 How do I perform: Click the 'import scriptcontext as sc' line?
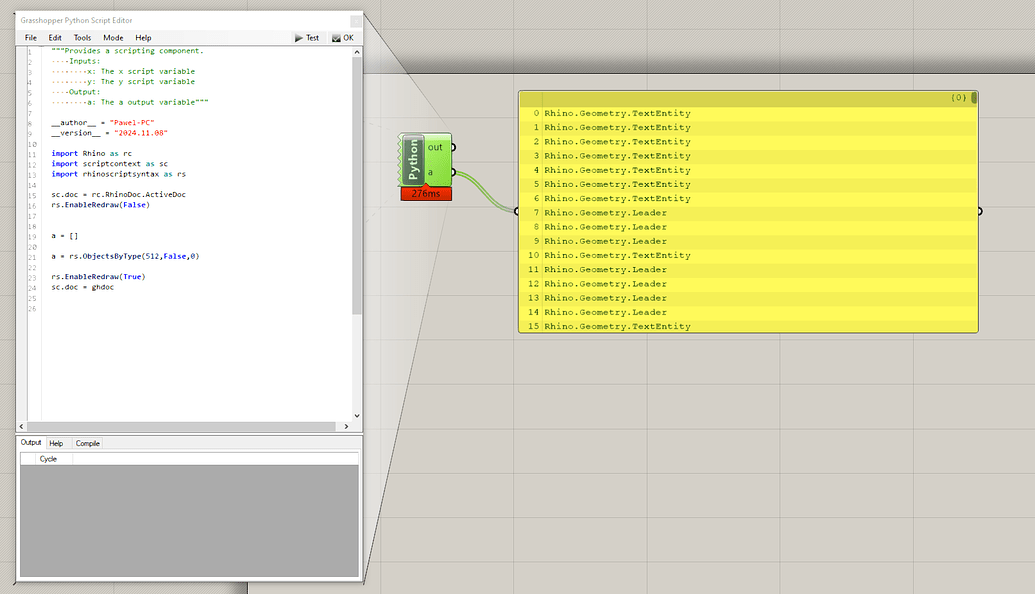(x=110, y=164)
